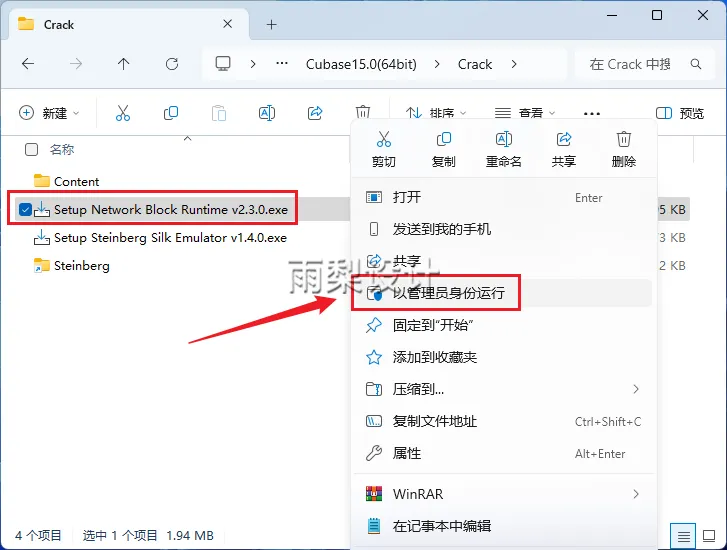The image size is (727, 550).
Task: Click the Delete trash icon in the toolbar
Action: pyautogui.click(x=363, y=112)
